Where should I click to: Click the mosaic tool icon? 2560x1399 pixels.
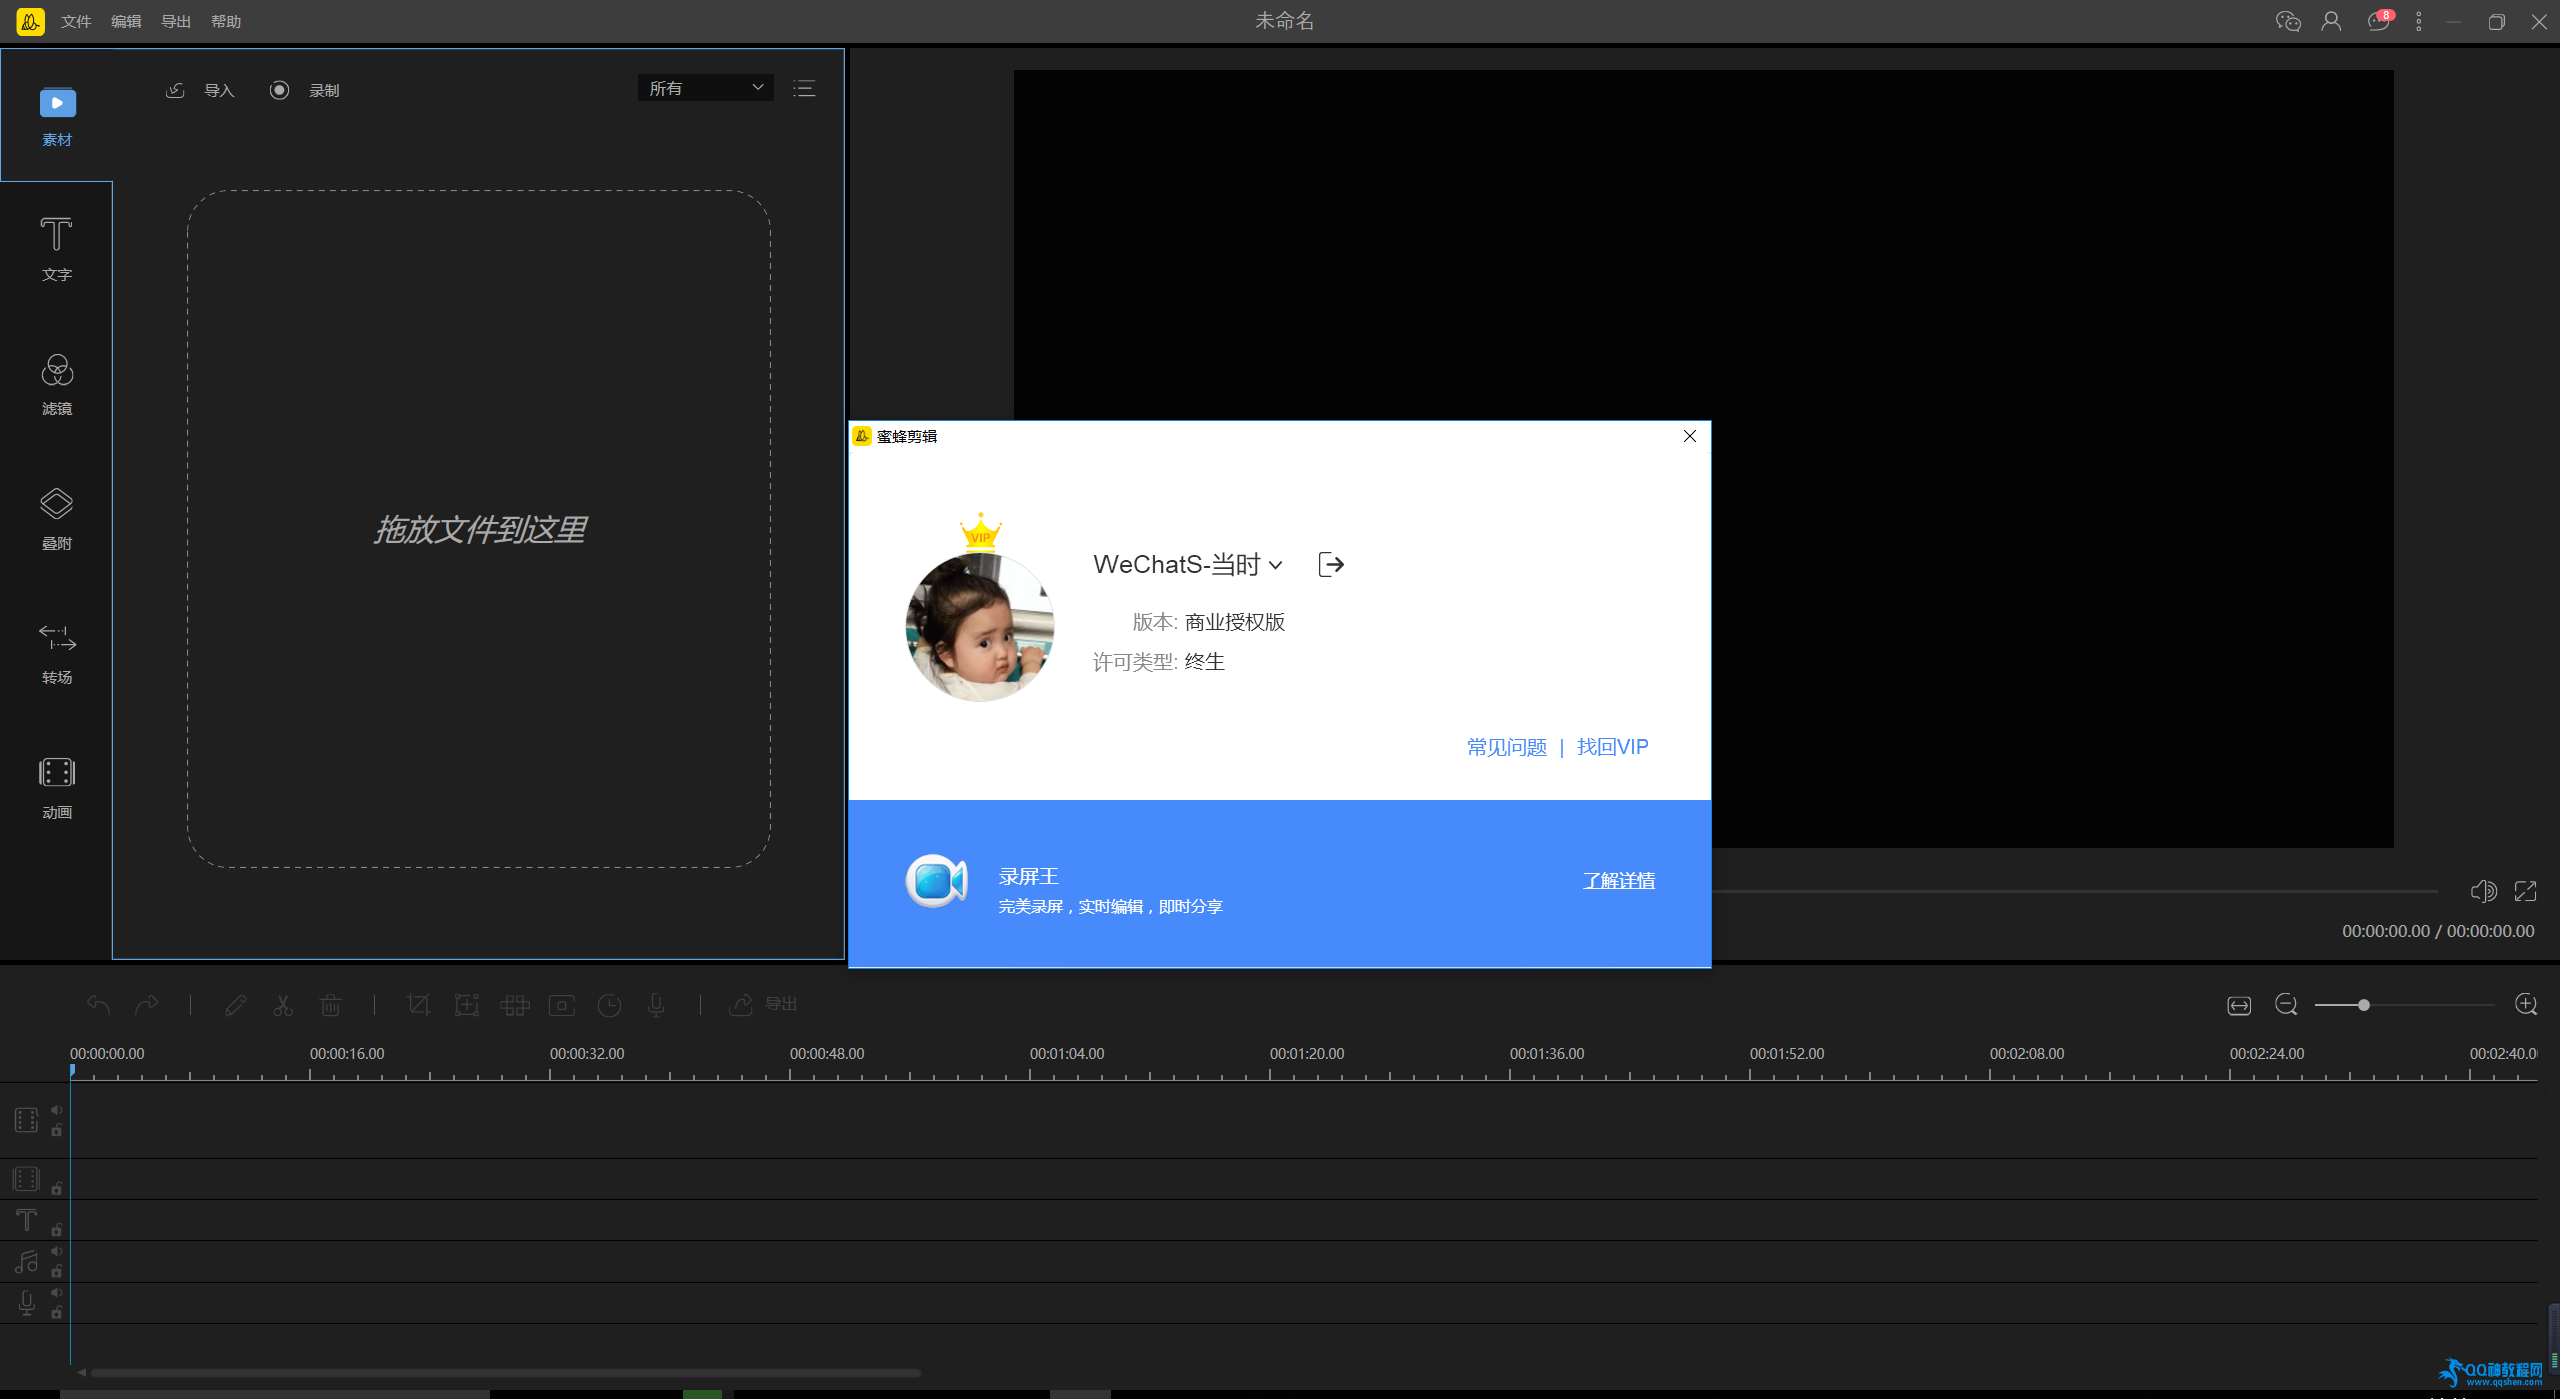pyautogui.click(x=515, y=1004)
